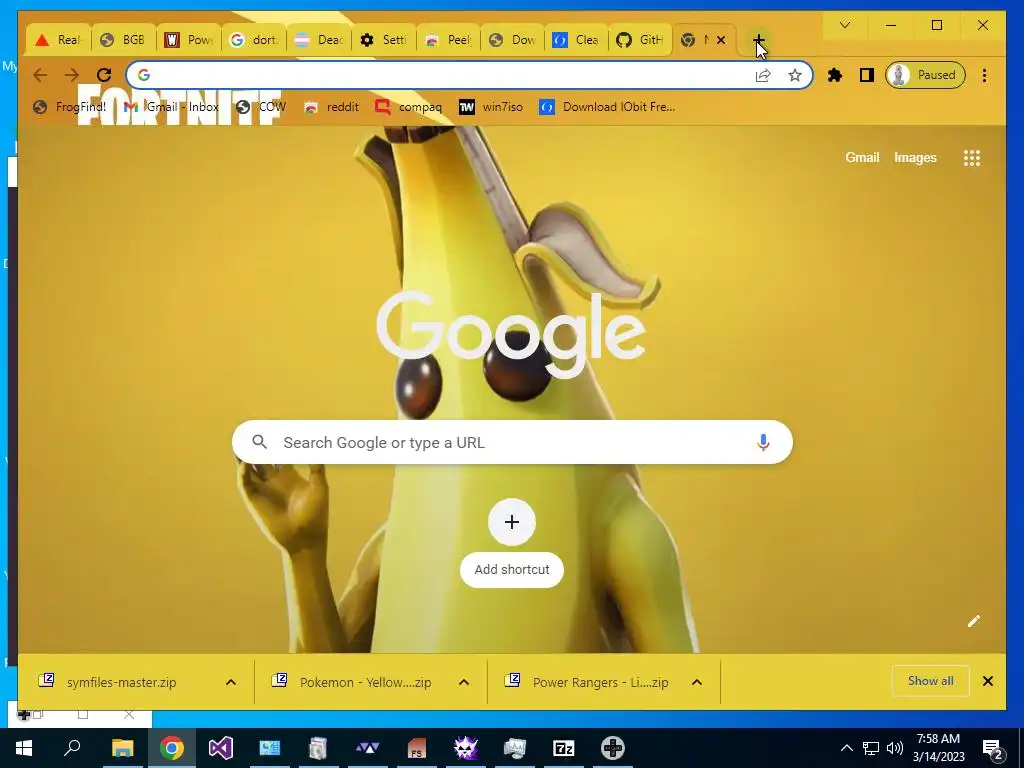This screenshot has width=1024, height=768.
Task: Bookmark this tab with the star icon
Action: pos(795,76)
